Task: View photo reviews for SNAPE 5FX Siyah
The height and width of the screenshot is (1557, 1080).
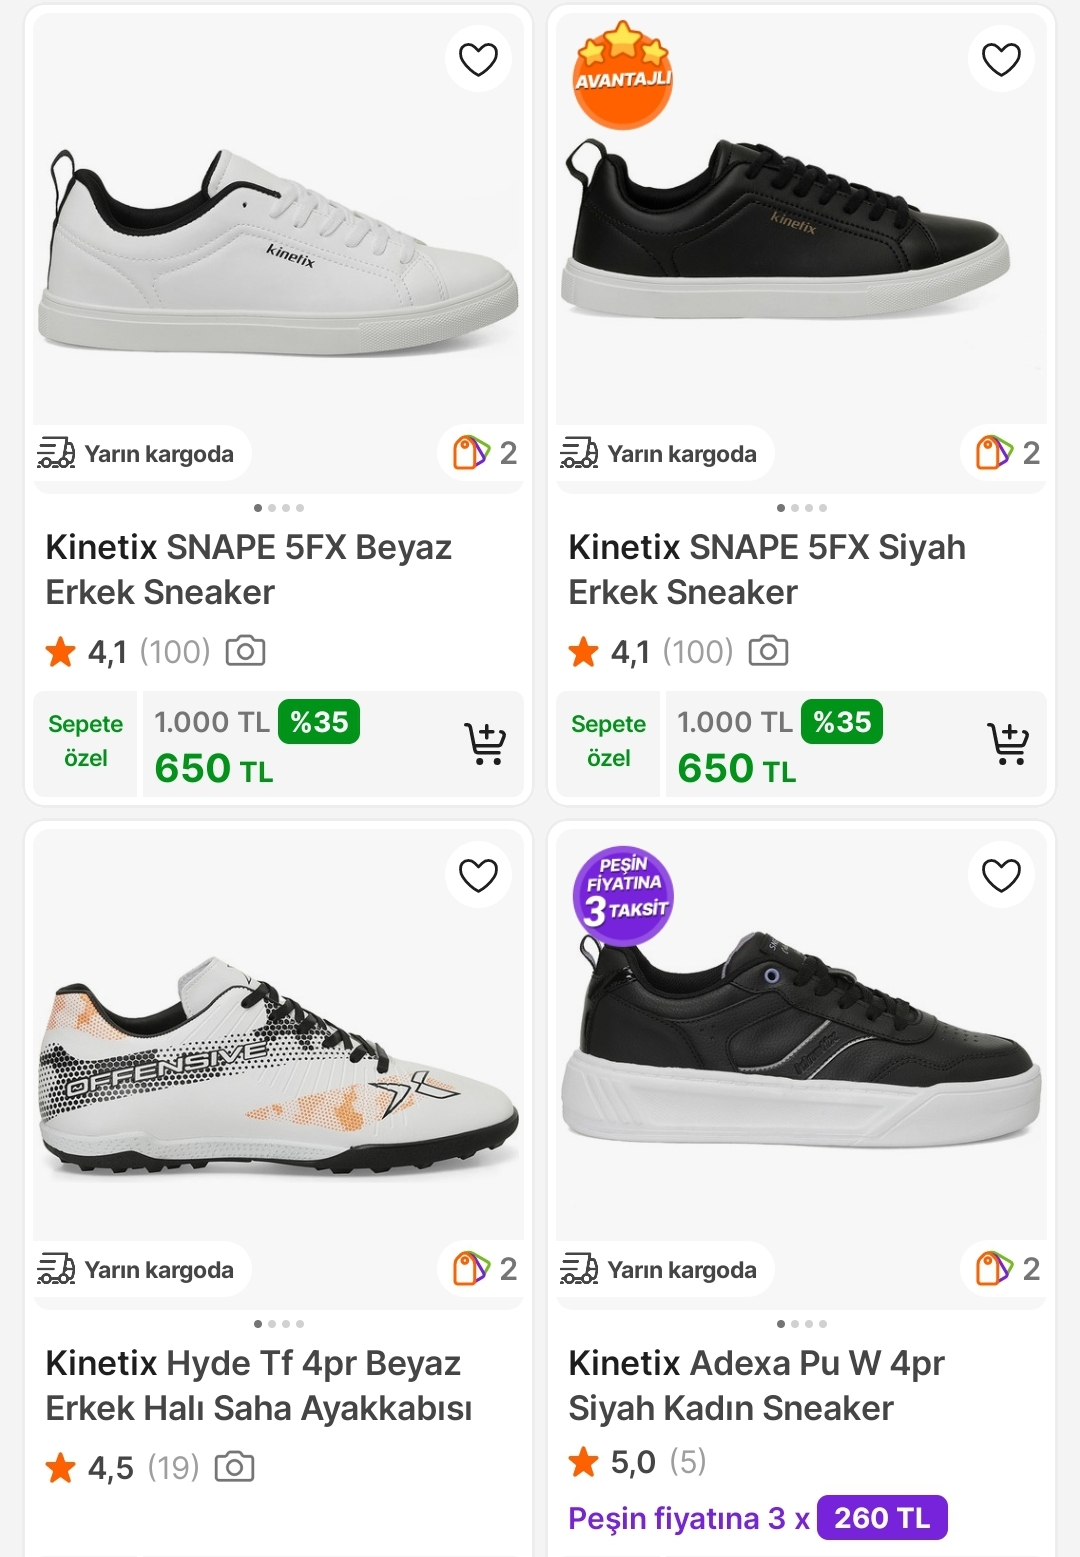Action: [768, 652]
